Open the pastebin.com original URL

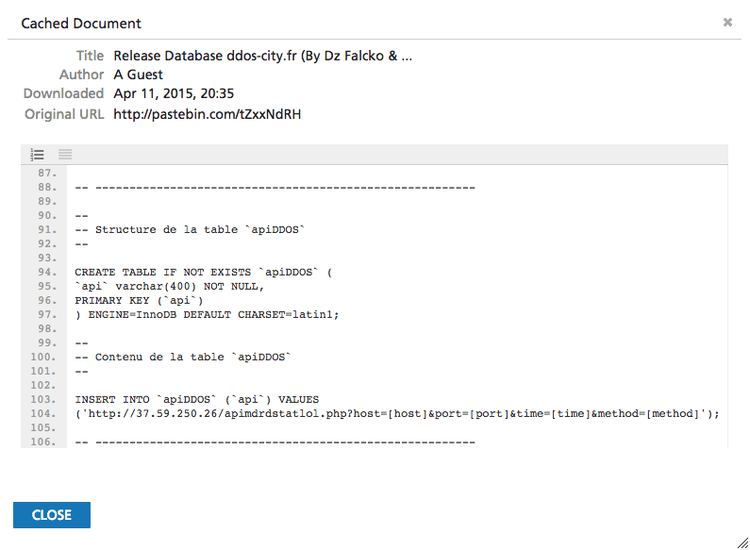coord(207,114)
